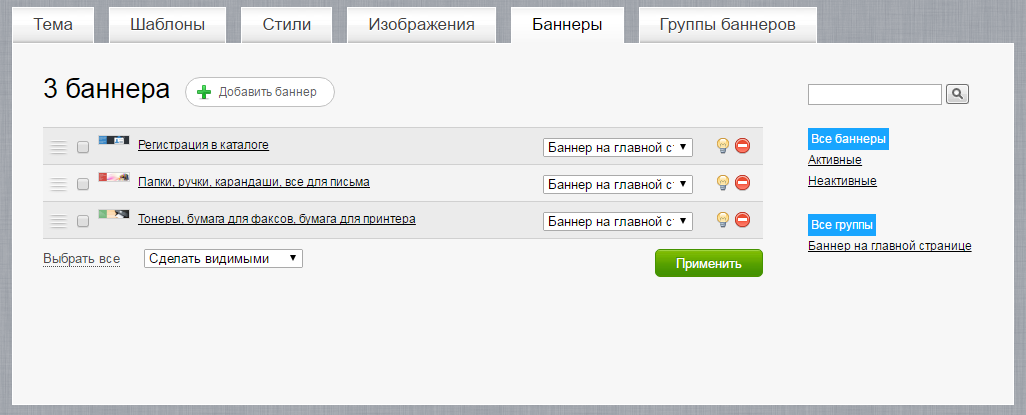This screenshot has height=415, width=1026.
Task: Click drag handle of Тонеры banner row
Action: pyautogui.click(x=59, y=221)
